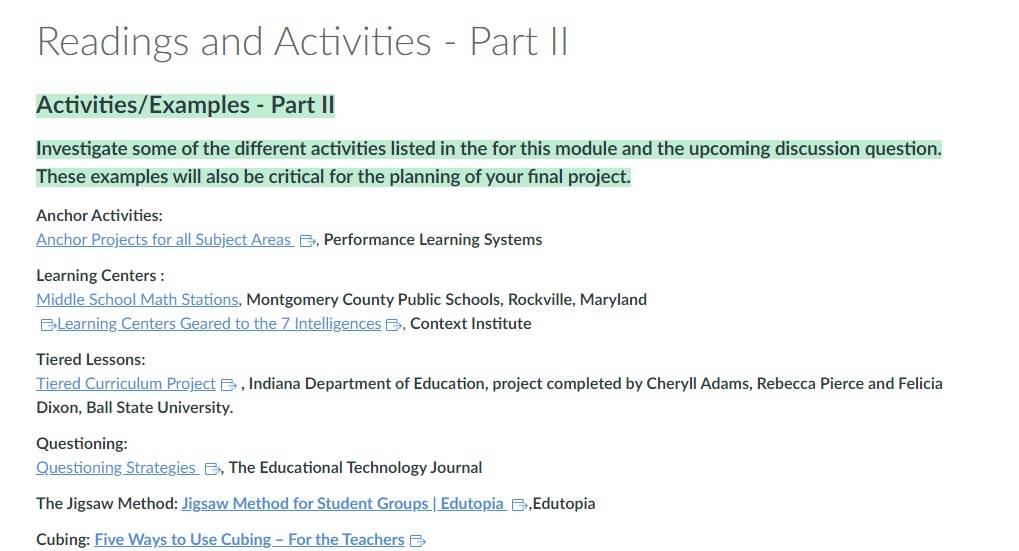Viewport: 1019px width, 551px height.
Task: Click external-link icon after Anchor Projects link
Action: [x=307, y=241]
